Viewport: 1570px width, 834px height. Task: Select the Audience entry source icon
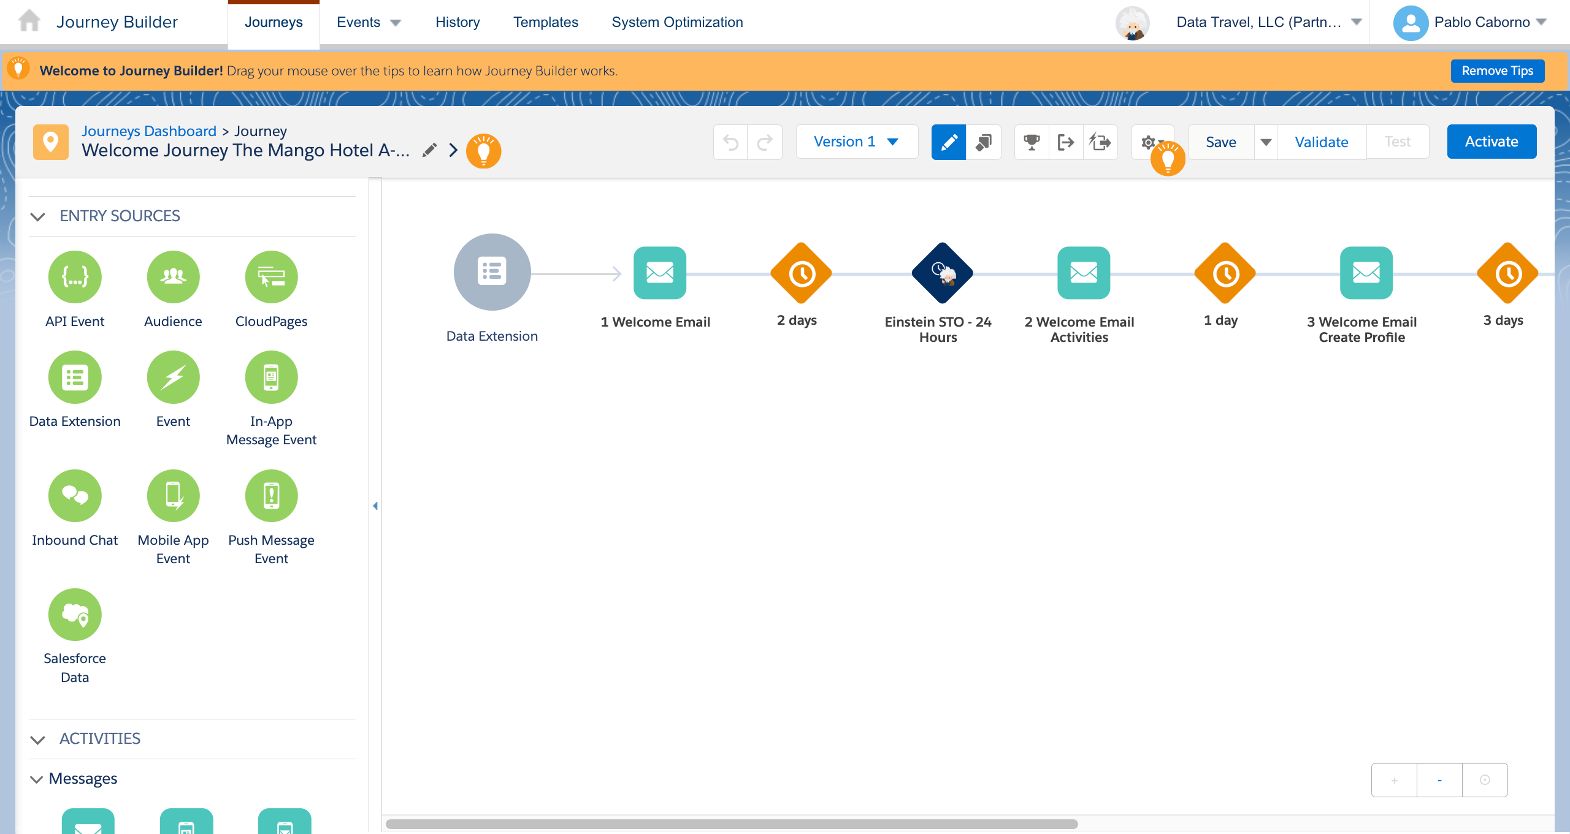tap(173, 277)
